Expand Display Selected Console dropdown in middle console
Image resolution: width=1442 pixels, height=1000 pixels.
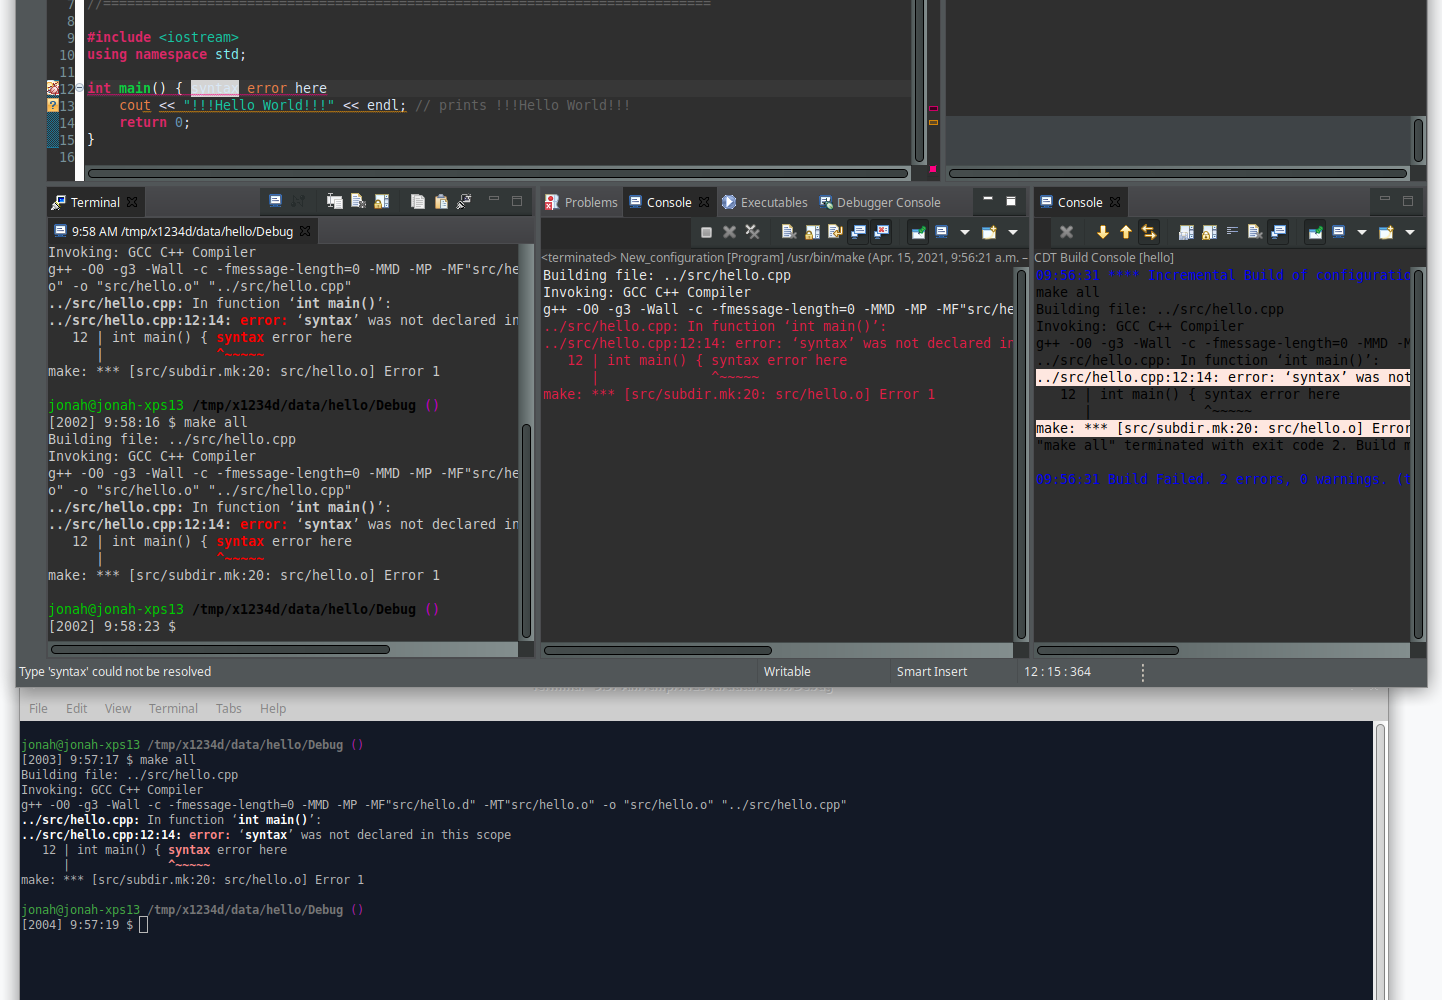click(965, 232)
